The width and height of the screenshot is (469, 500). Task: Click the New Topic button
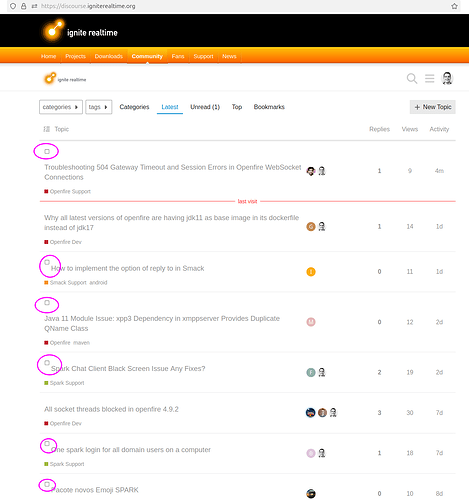point(433,107)
